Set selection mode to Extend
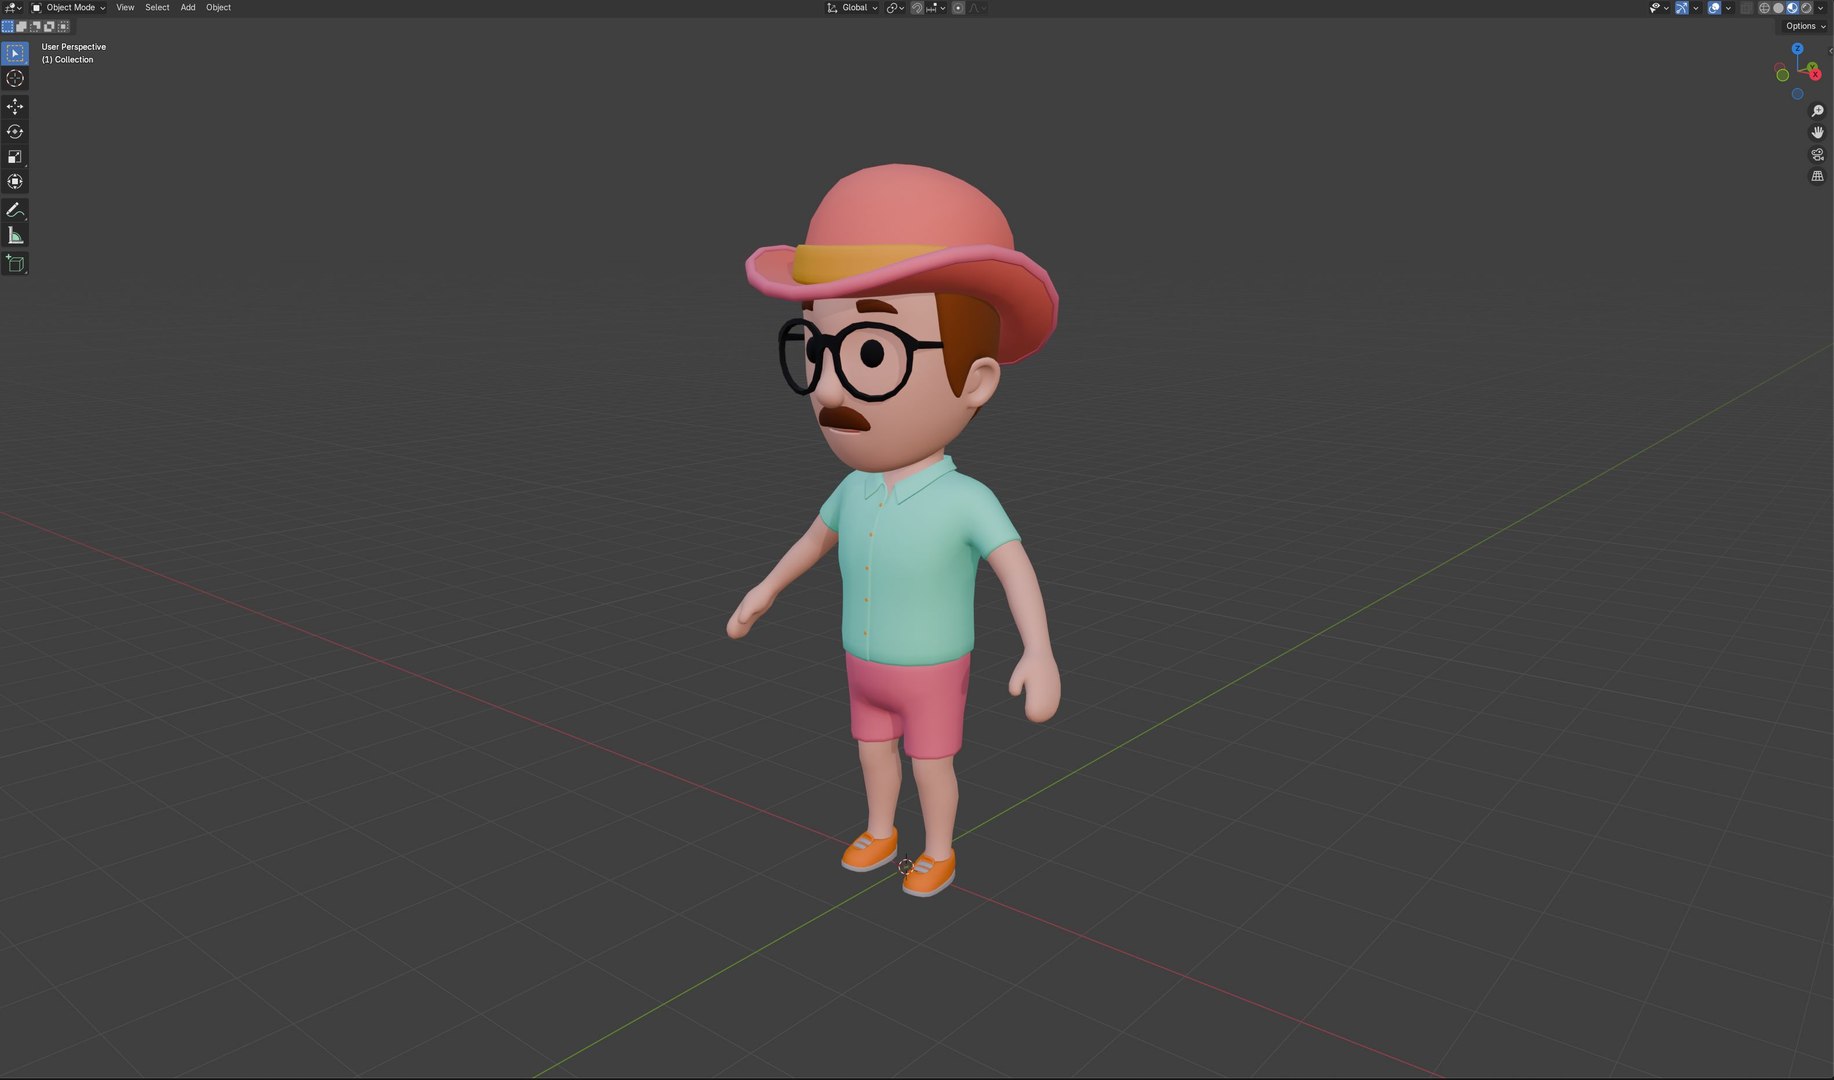Image resolution: width=1834 pixels, height=1080 pixels. pyautogui.click(x=21, y=26)
